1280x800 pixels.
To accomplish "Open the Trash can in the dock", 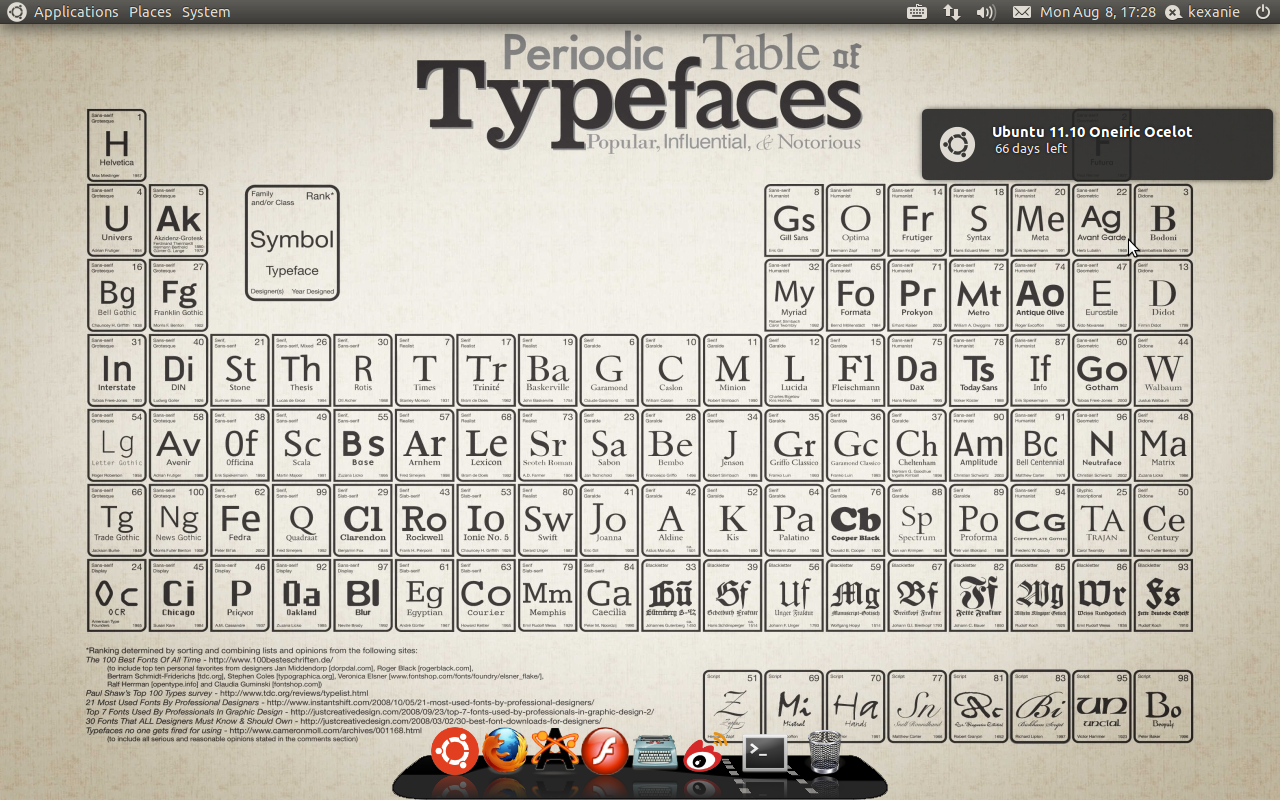I will click(x=824, y=752).
